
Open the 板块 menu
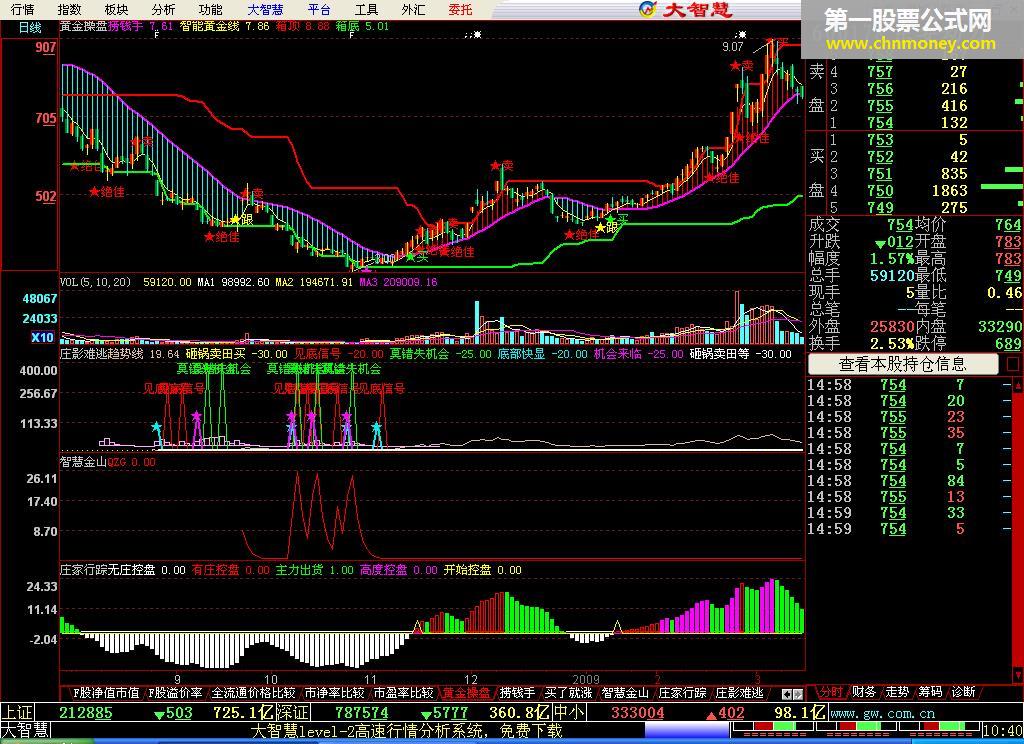tap(116, 9)
